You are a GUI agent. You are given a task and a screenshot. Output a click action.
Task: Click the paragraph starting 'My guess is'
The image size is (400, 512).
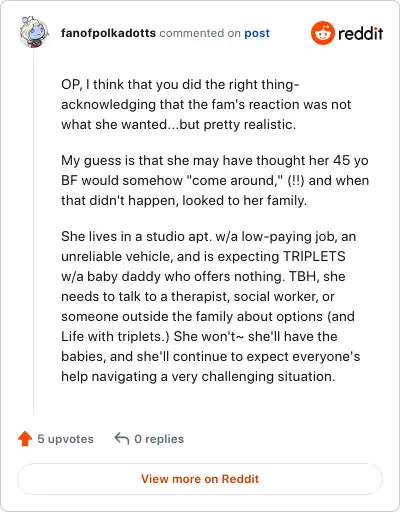215,180
